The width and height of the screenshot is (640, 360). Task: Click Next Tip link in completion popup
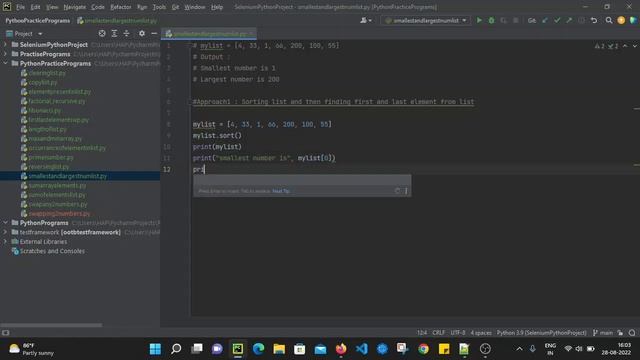281,191
